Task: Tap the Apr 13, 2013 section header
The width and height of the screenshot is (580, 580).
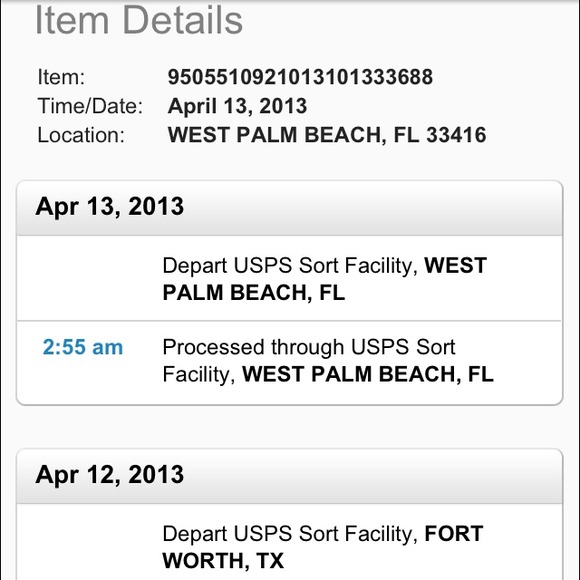Action: point(290,208)
